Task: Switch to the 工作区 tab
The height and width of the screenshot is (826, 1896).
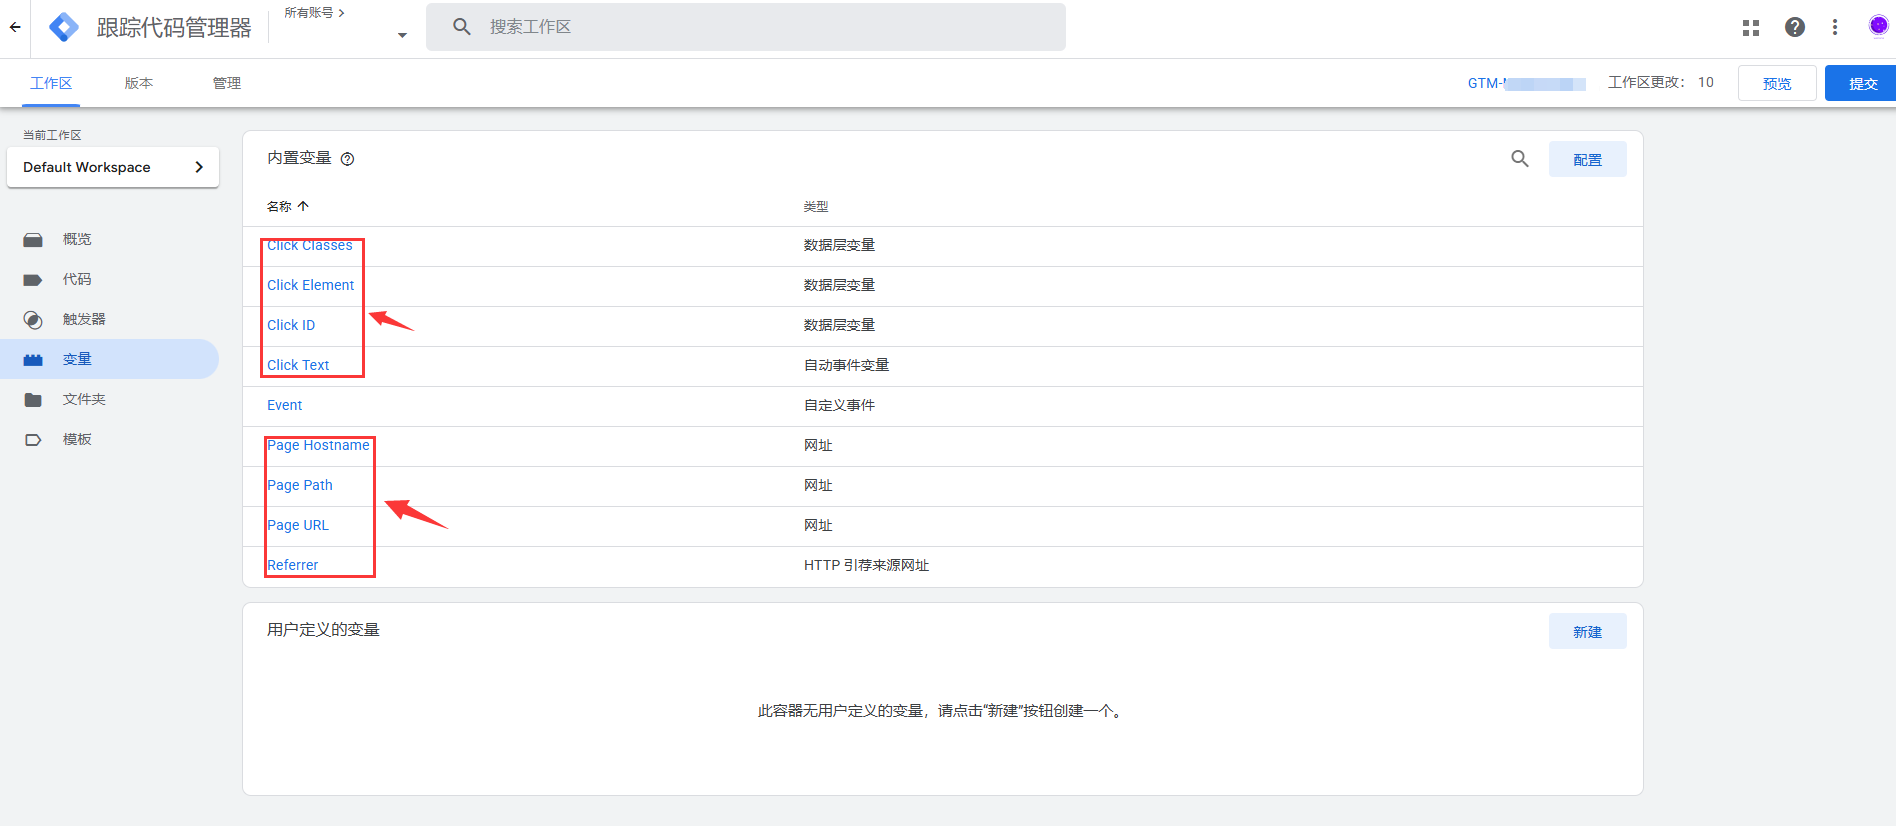Action: pyautogui.click(x=51, y=83)
